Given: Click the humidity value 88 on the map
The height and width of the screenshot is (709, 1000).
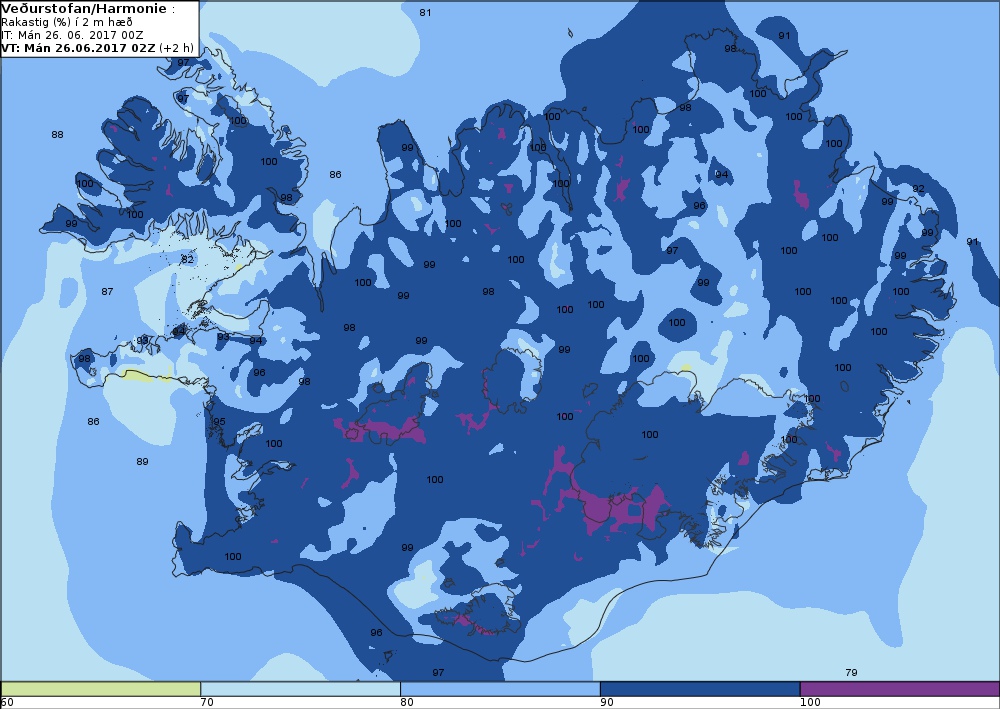Looking at the screenshot, I should pos(57,135).
